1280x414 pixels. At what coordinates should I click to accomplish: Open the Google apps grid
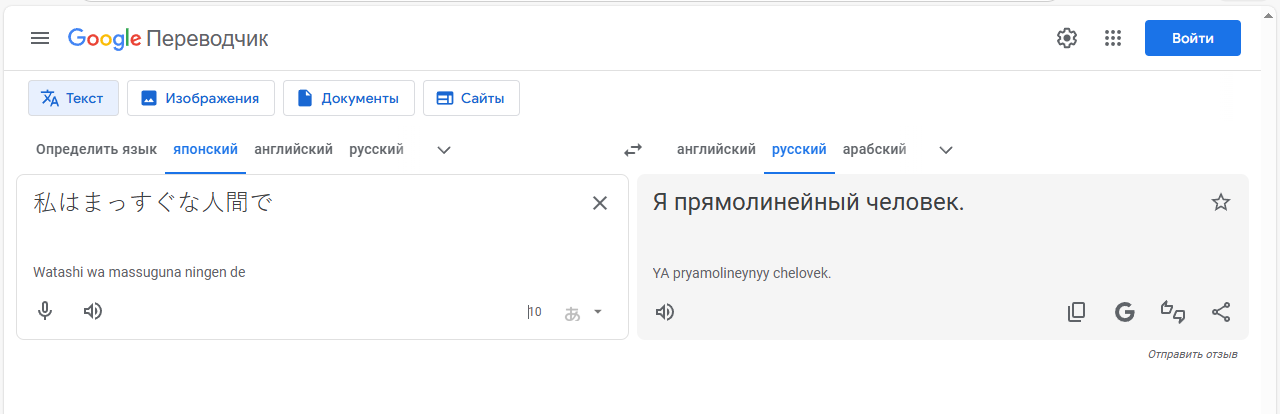point(1113,38)
